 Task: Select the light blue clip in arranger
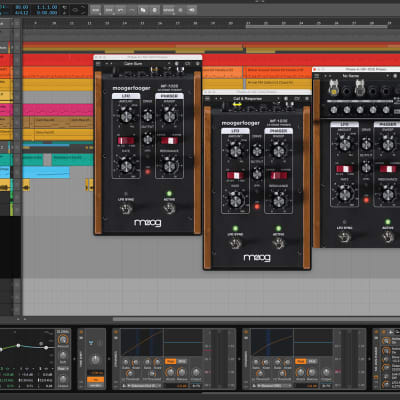46,173
